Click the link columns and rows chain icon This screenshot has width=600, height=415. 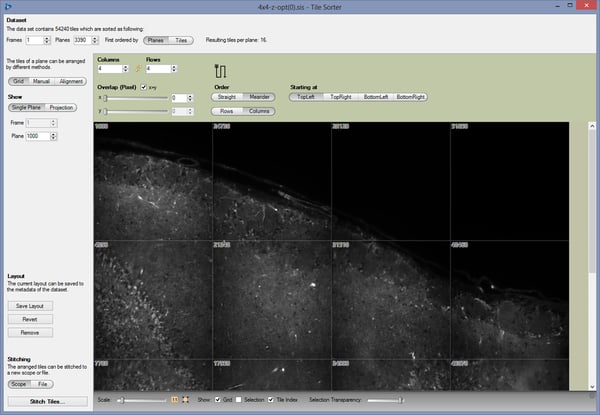coord(138,68)
